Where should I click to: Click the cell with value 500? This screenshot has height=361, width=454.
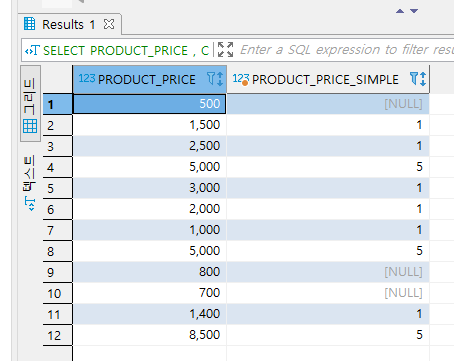click(x=149, y=104)
